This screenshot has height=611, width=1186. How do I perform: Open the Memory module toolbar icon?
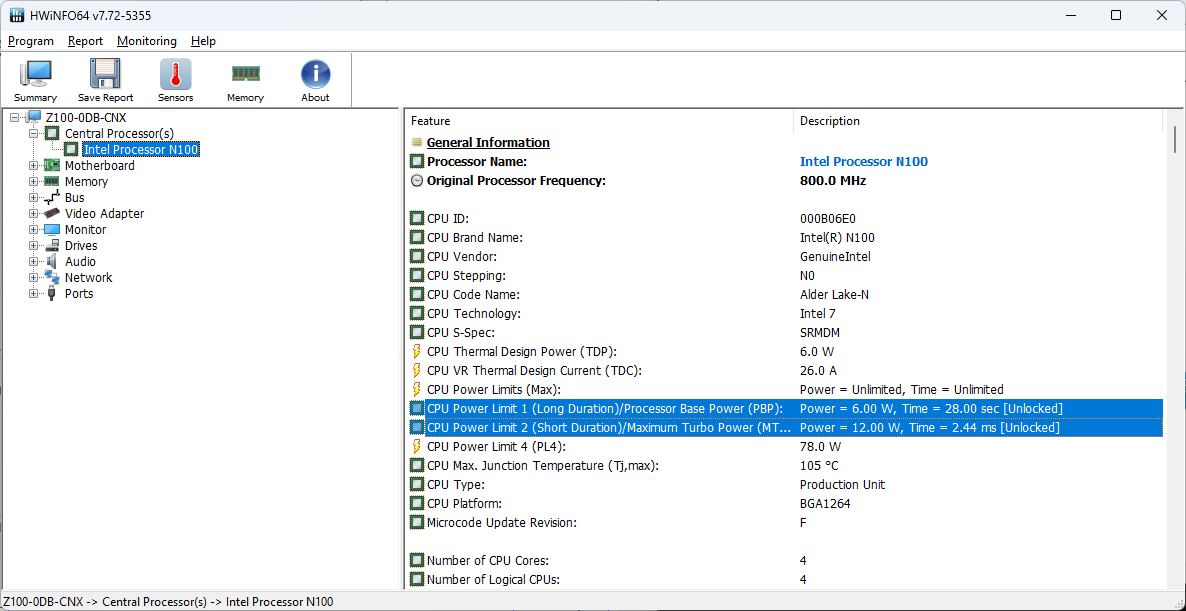point(245,73)
